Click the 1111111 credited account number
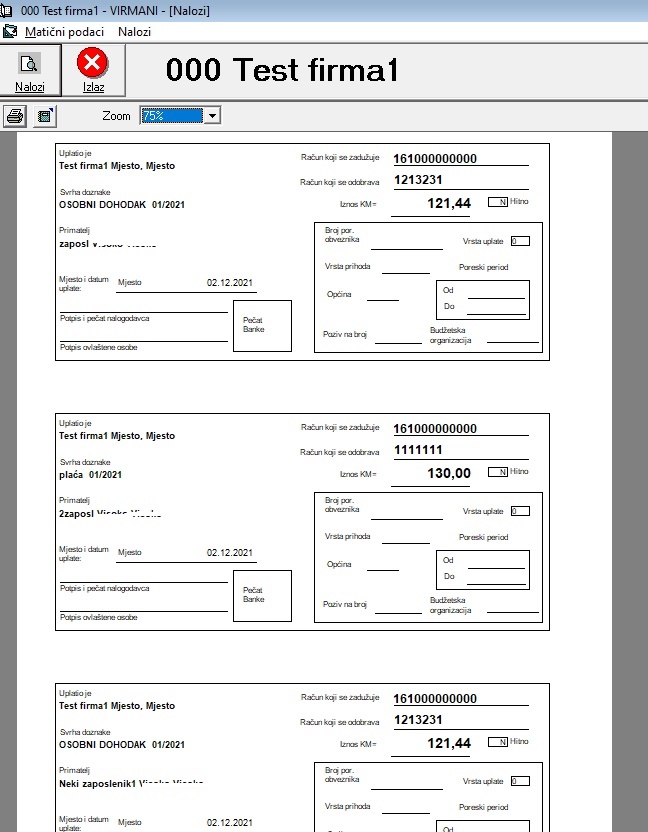 pyautogui.click(x=418, y=450)
